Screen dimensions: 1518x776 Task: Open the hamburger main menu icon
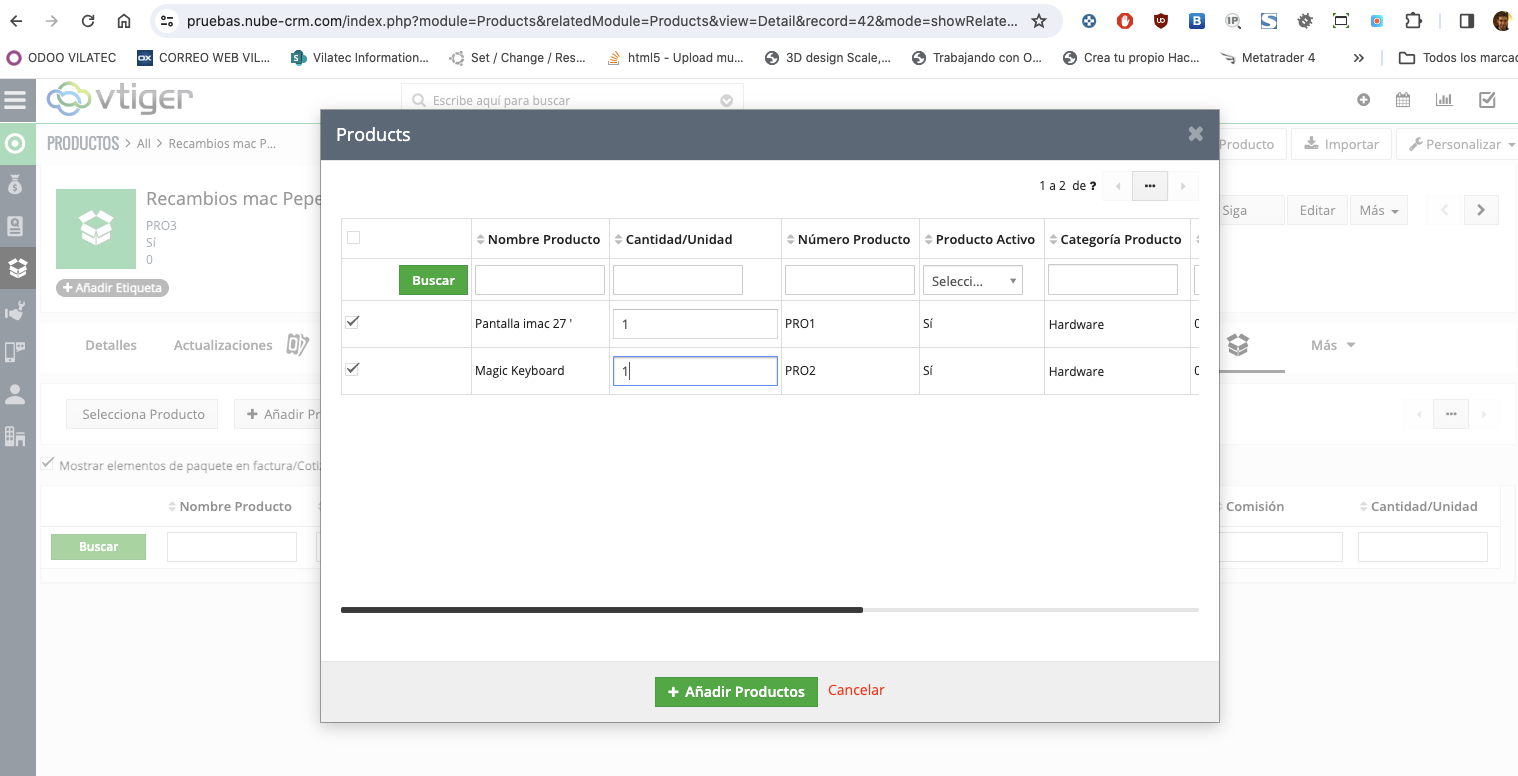tap(15, 100)
